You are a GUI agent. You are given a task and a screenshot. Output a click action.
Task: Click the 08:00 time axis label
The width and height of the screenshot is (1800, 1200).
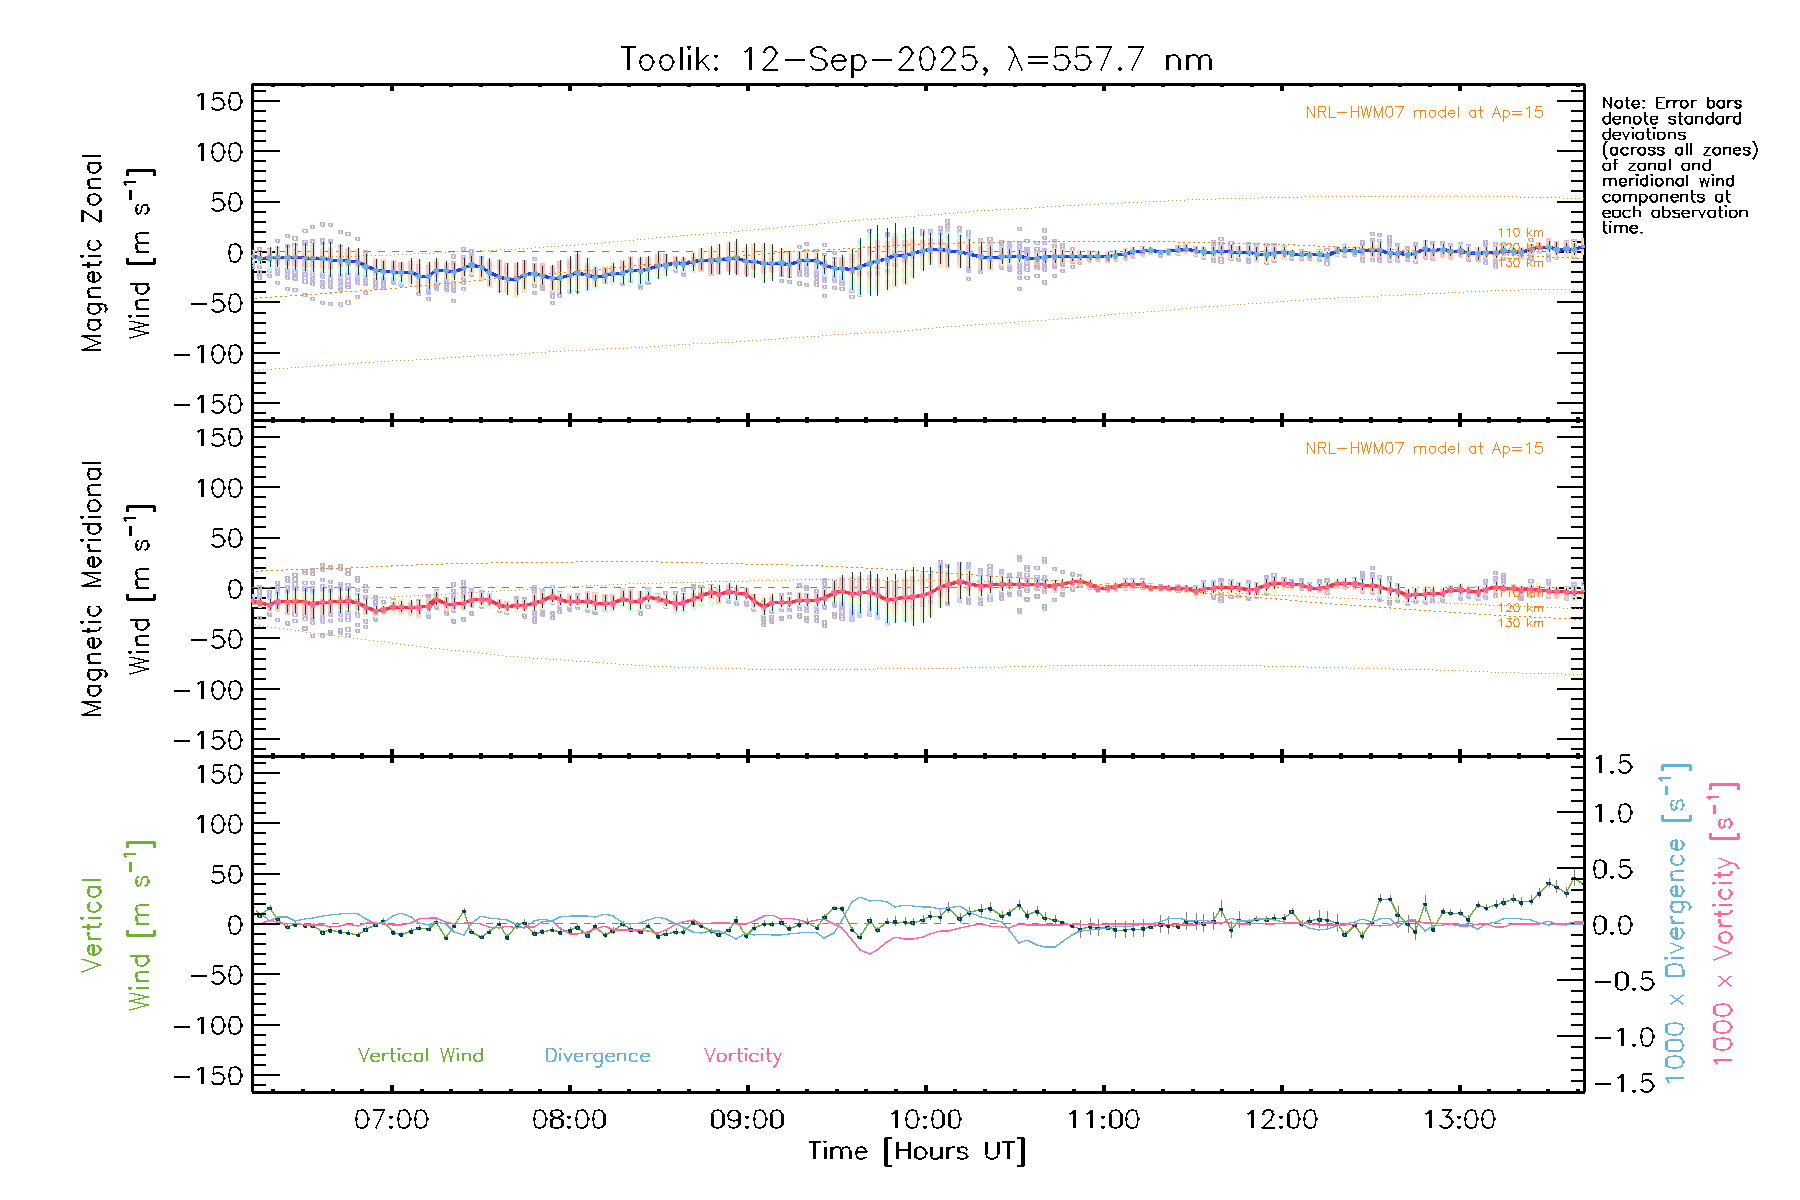(x=569, y=1120)
